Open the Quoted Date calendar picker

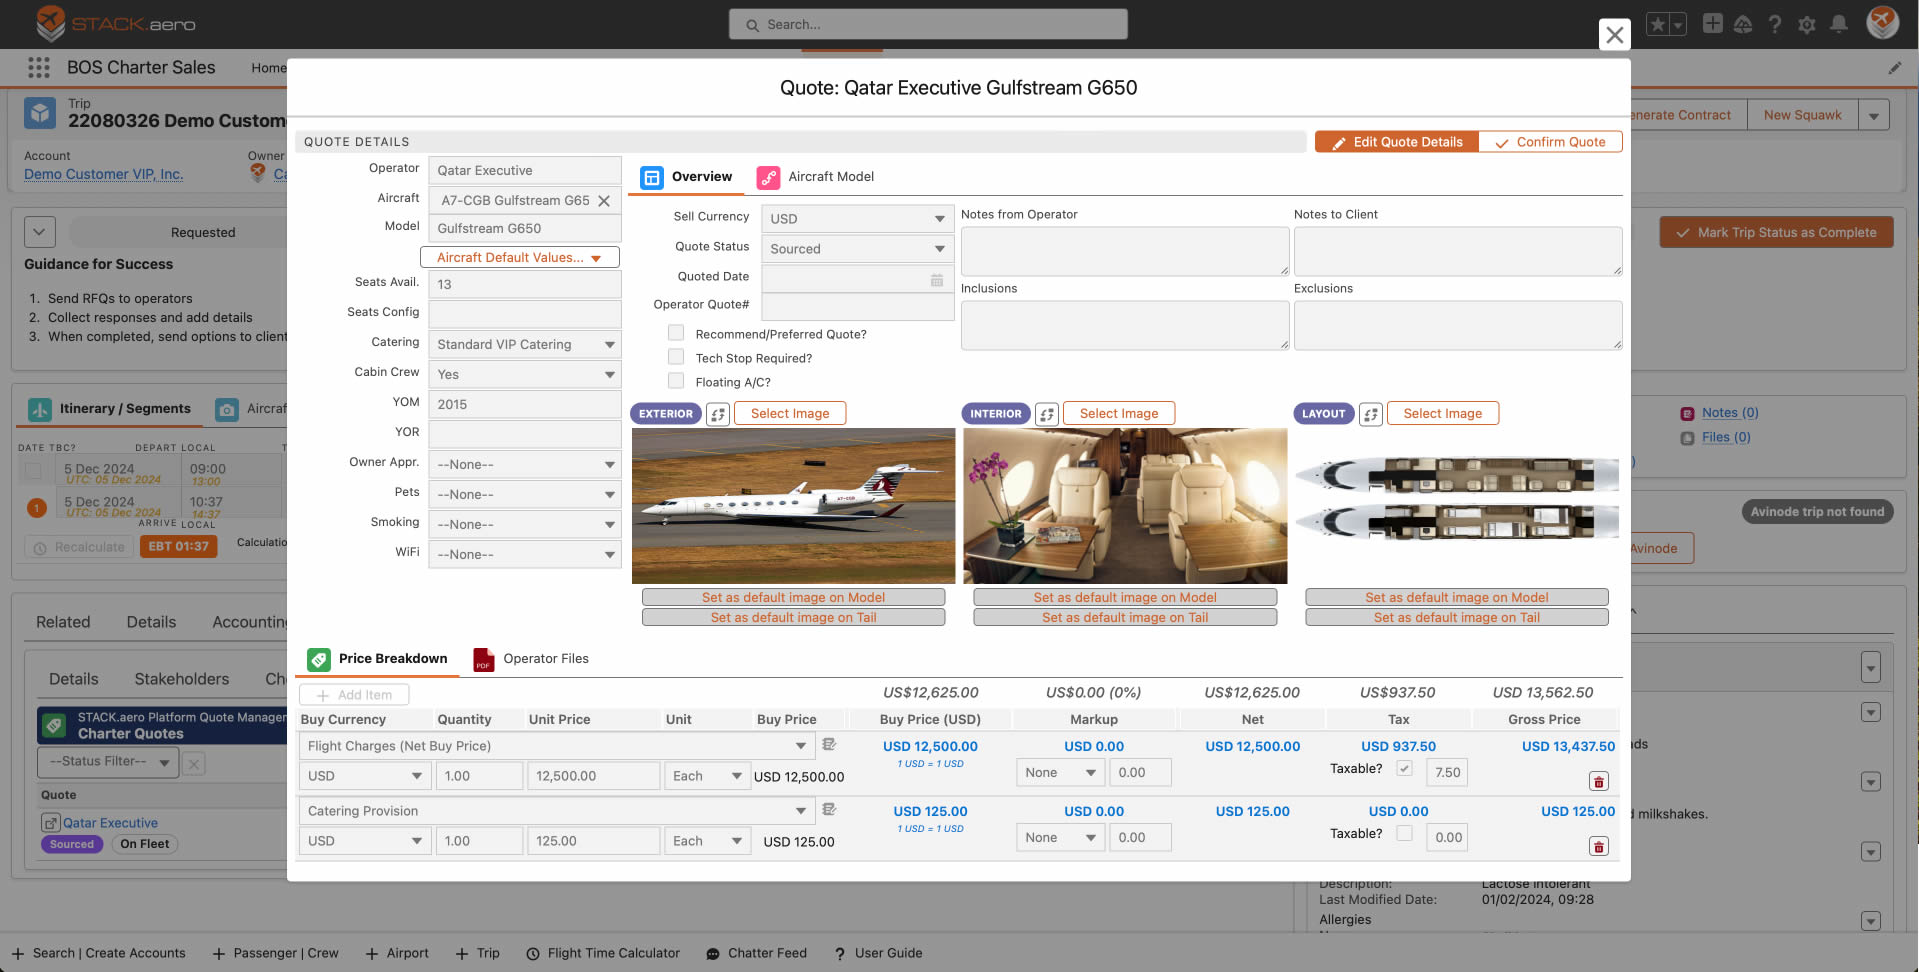937,280
